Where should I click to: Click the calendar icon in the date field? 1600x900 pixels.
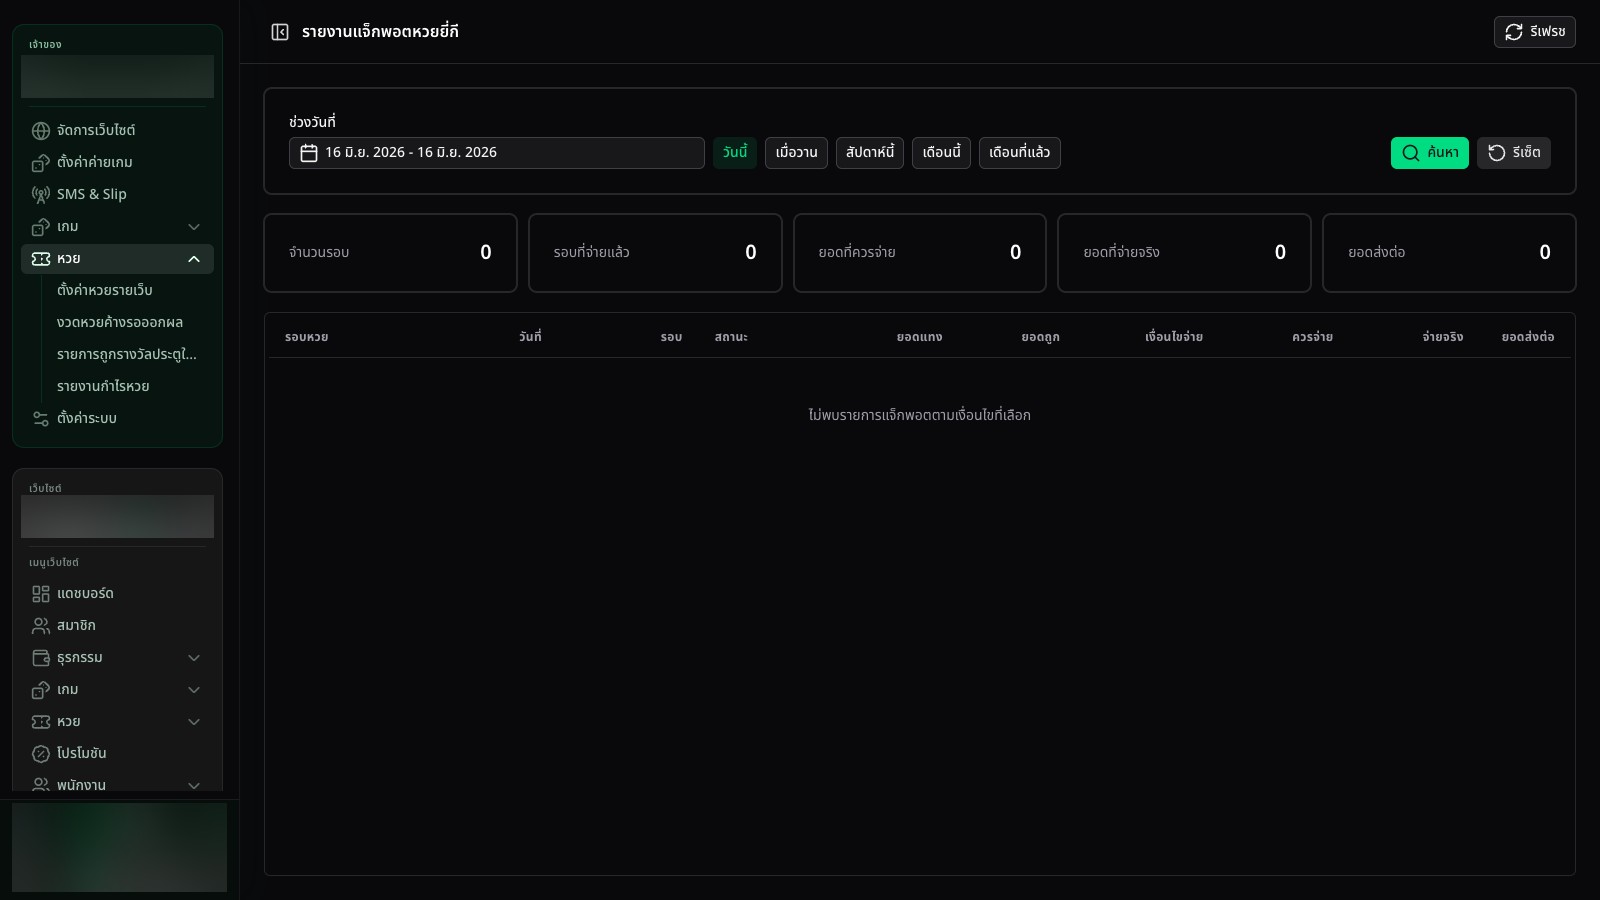coord(309,153)
